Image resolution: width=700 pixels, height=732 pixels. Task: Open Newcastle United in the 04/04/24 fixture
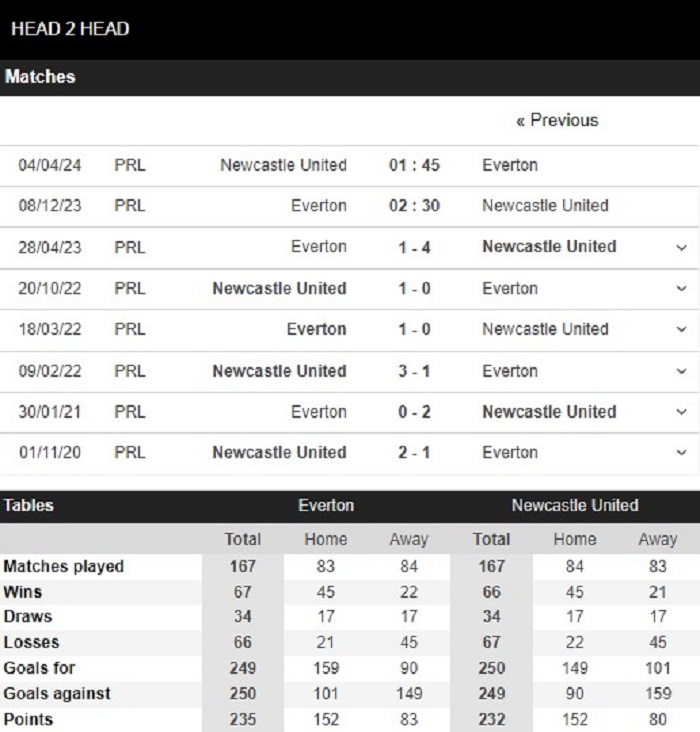(x=283, y=165)
